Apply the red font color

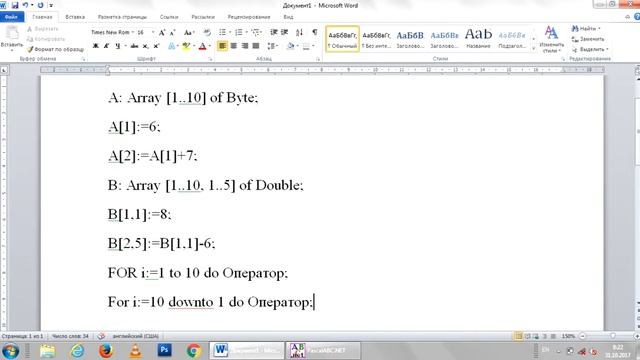[x=202, y=46]
